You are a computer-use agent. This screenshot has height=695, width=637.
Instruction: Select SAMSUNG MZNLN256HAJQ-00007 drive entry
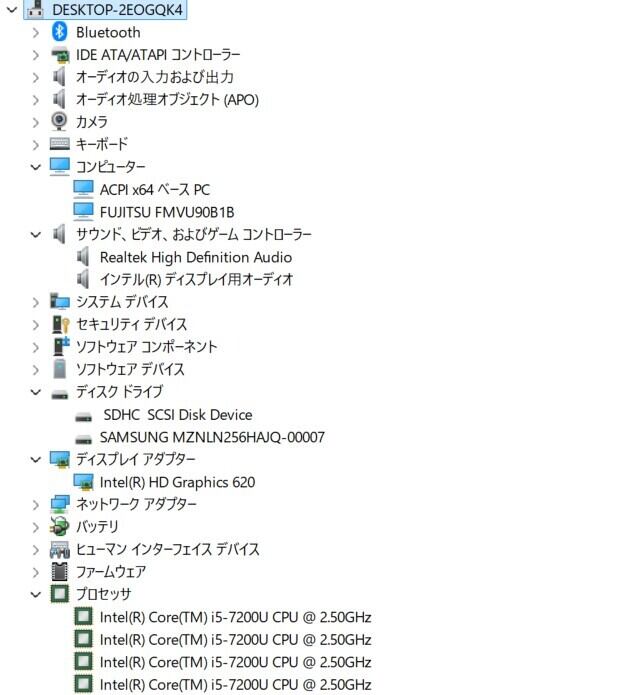[212, 437]
